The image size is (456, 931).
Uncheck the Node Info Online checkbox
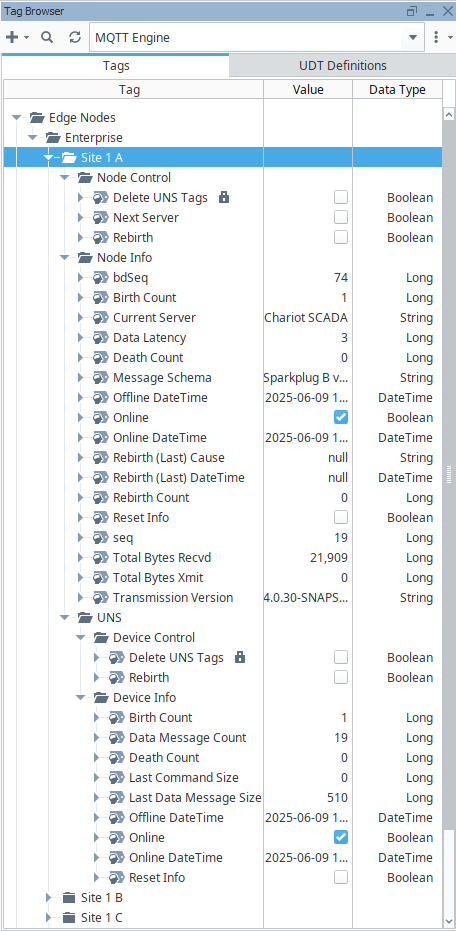click(x=341, y=417)
